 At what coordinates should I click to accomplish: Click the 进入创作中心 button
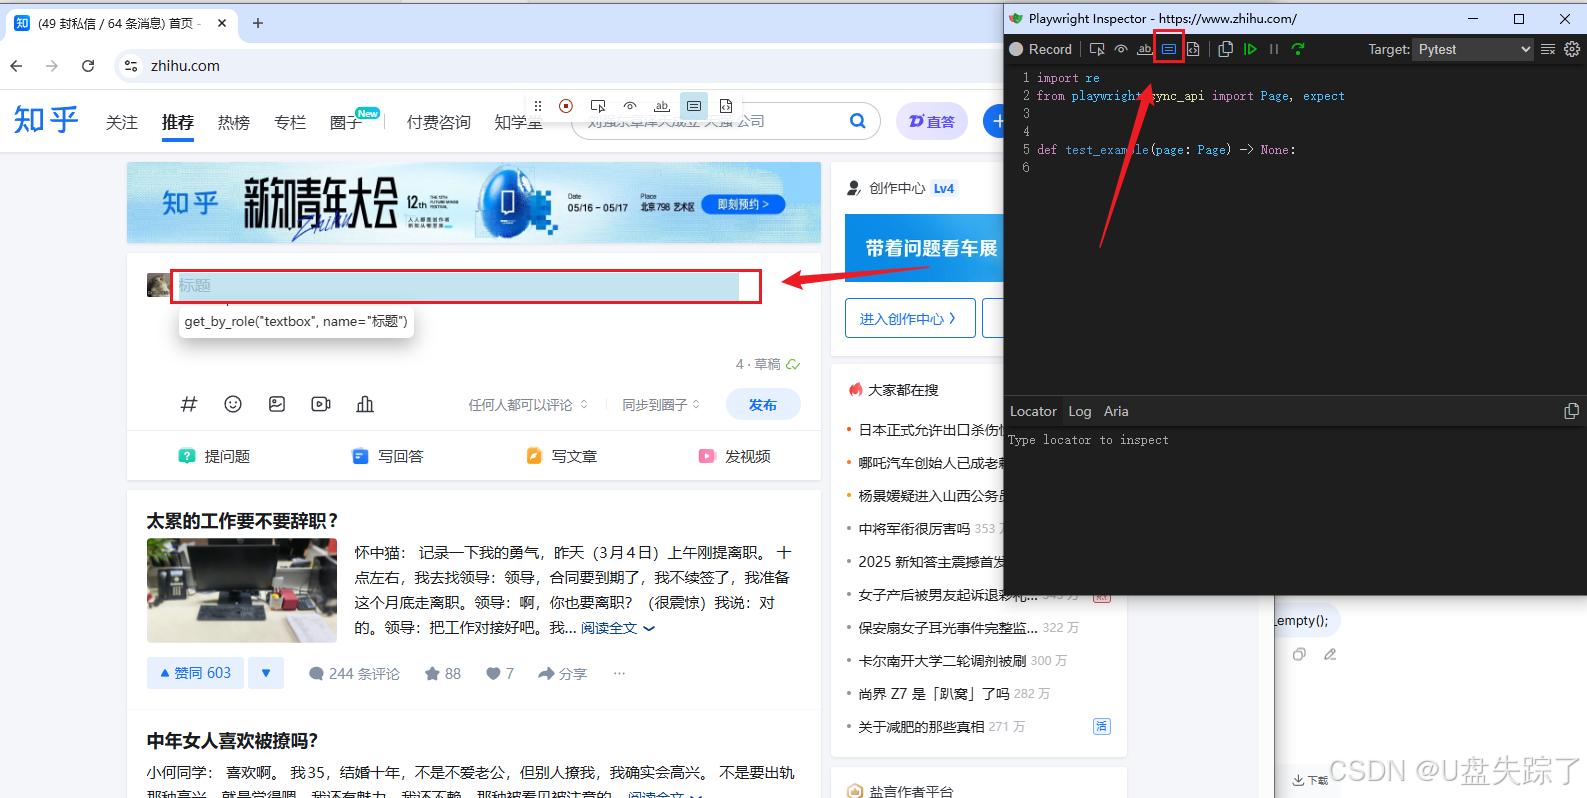[x=910, y=318]
